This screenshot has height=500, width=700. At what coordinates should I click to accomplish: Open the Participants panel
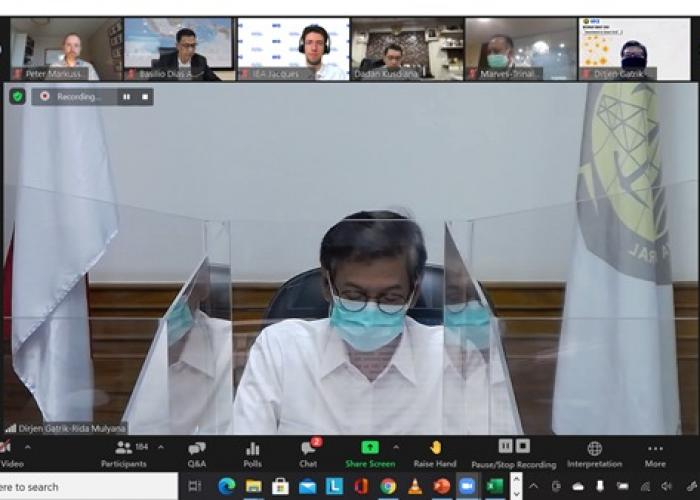[123, 452]
